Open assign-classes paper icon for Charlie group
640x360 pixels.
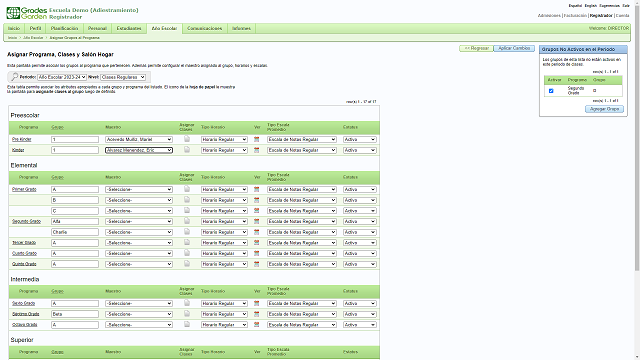point(187,231)
